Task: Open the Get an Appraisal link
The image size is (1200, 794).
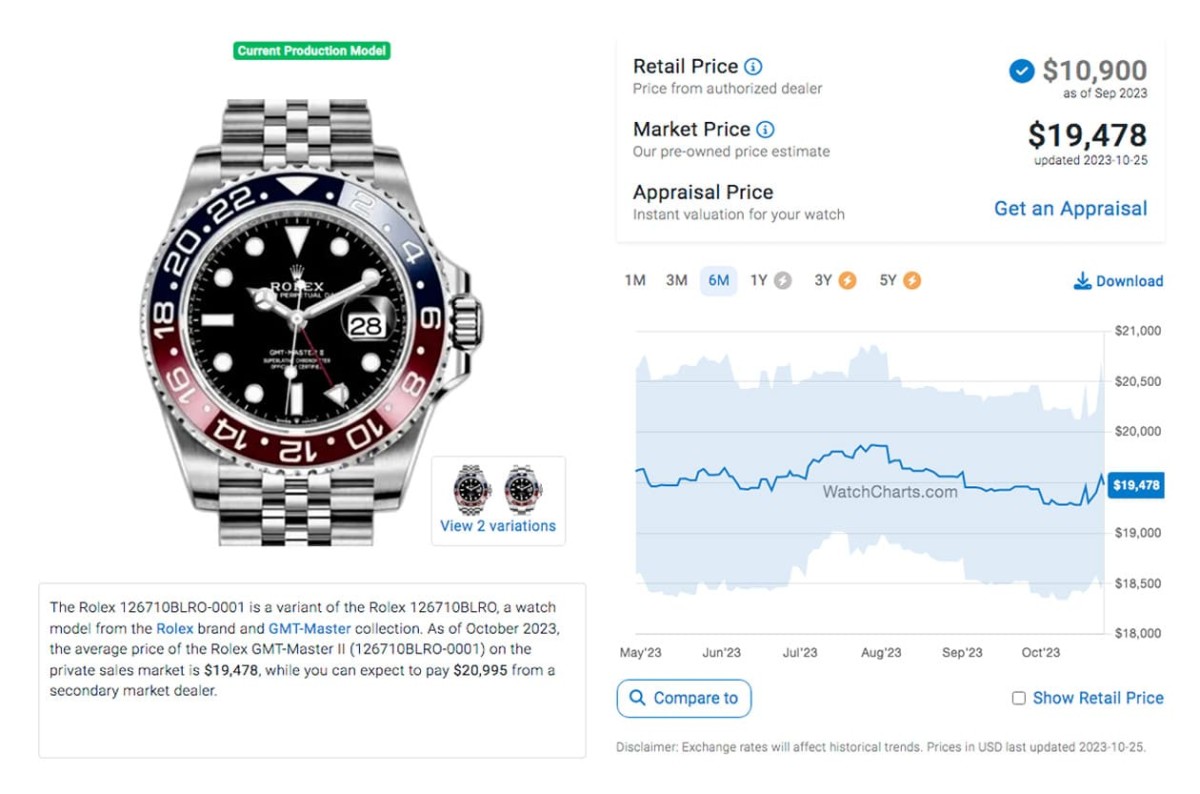Action: click(x=1070, y=209)
